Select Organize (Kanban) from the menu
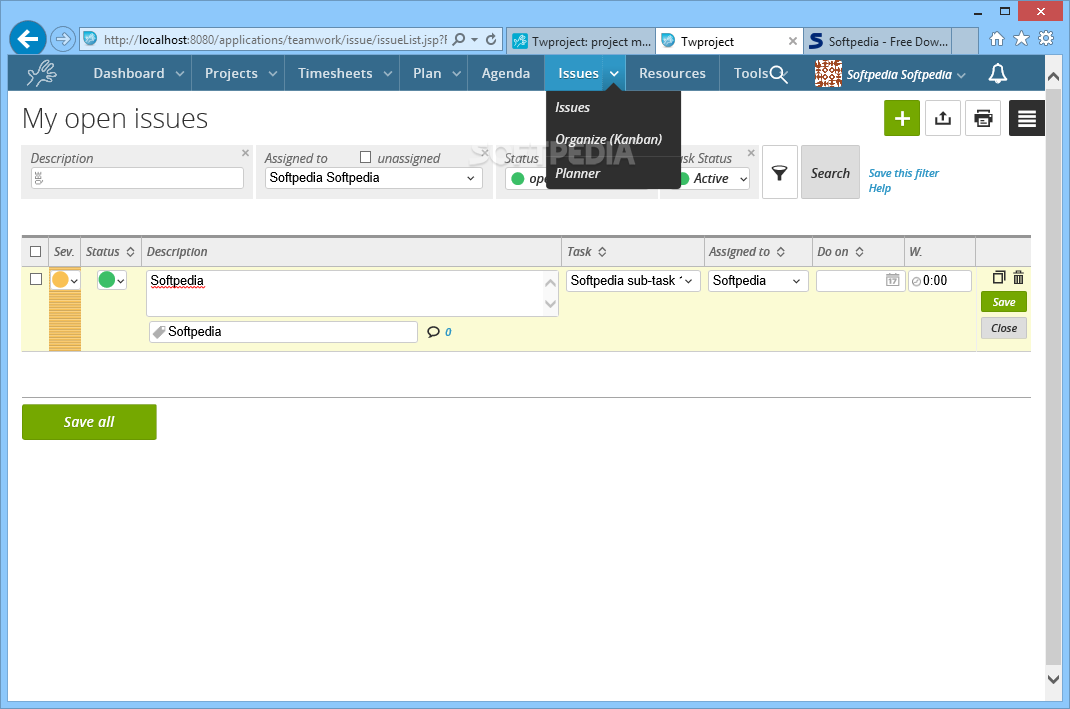The width and height of the screenshot is (1070, 709). click(608, 139)
